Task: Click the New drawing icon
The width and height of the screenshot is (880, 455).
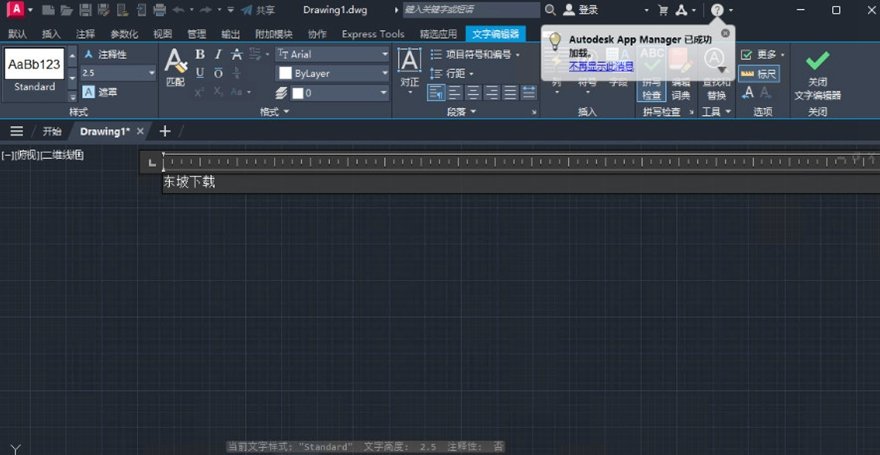Action: [x=48, y=10]
